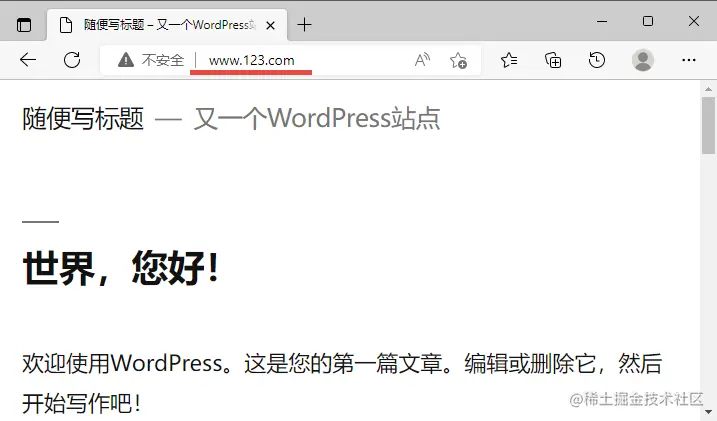Select the 随便写标题 page tab
717x421 pixels.
[167, 25]
